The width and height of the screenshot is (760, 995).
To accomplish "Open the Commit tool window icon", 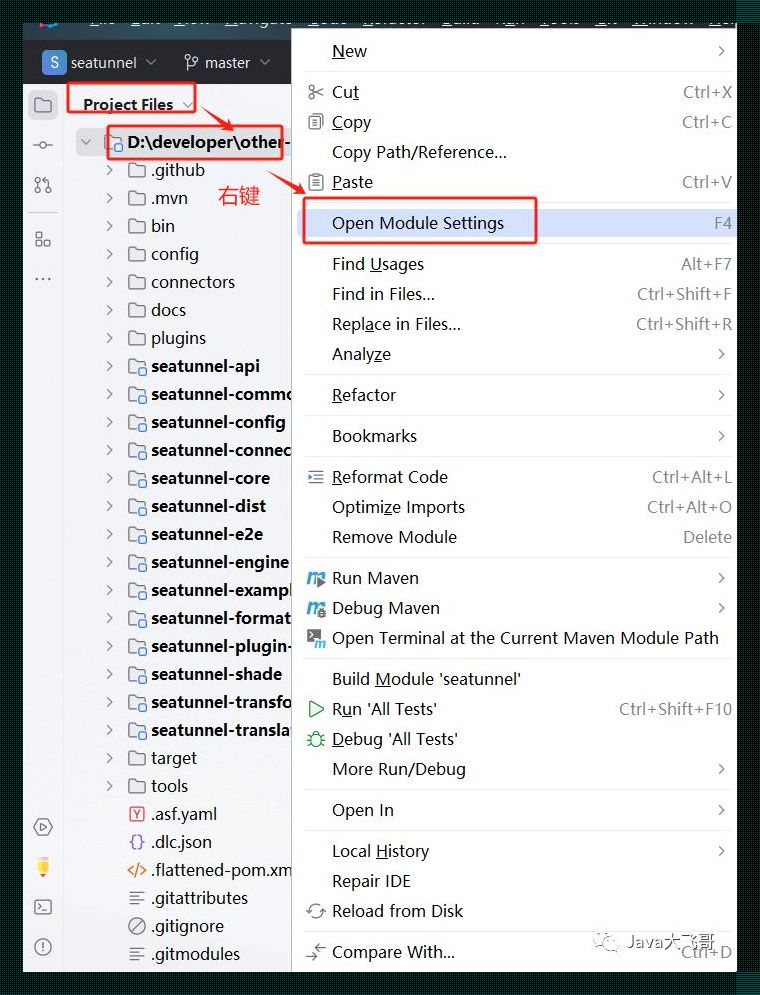I will (43, 145).
